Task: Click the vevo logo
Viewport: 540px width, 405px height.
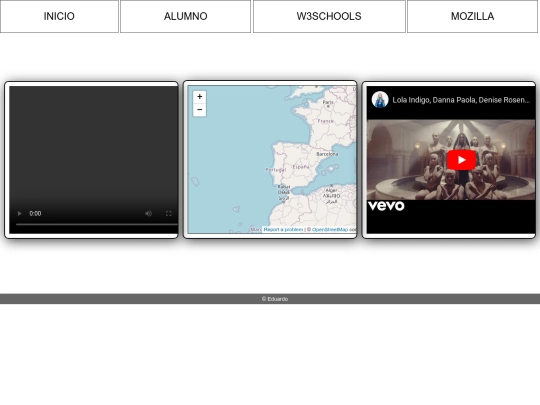Action: [386, 206]
